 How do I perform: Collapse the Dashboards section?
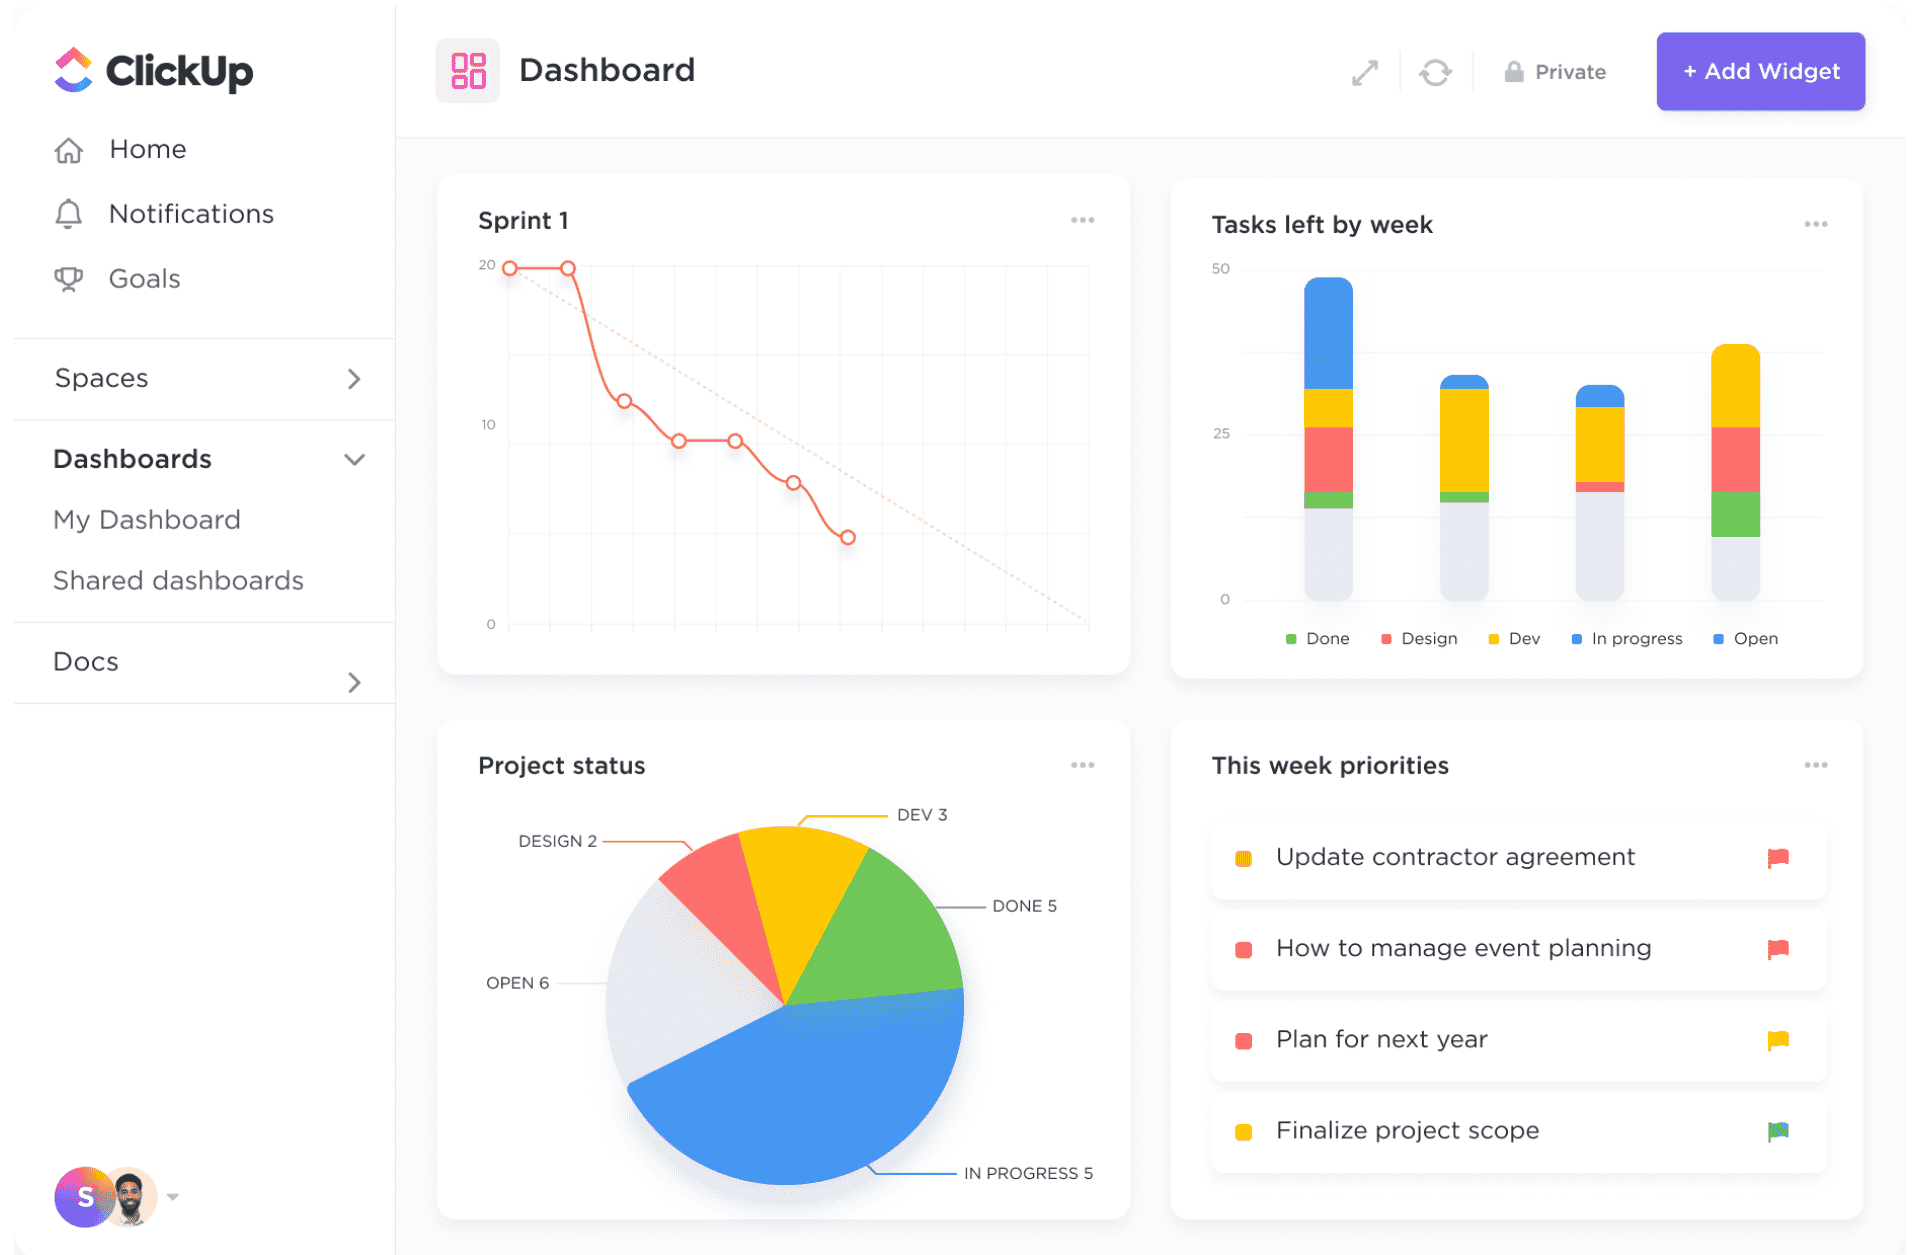pos(353,458)
